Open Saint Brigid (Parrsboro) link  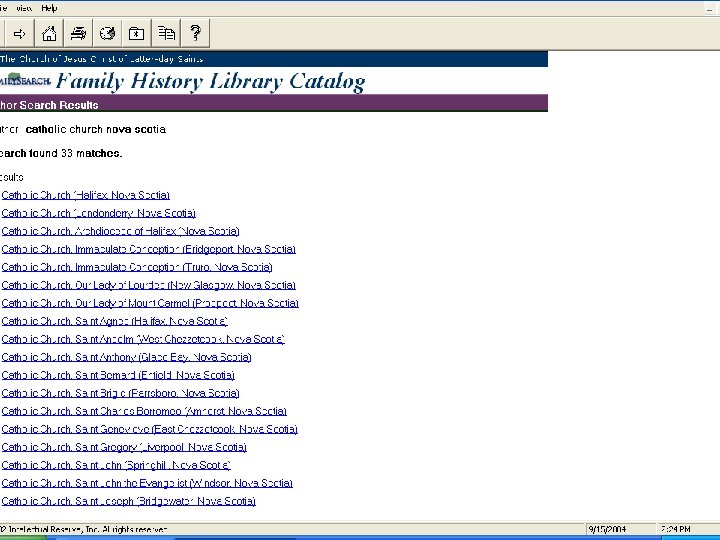[121, 393]
